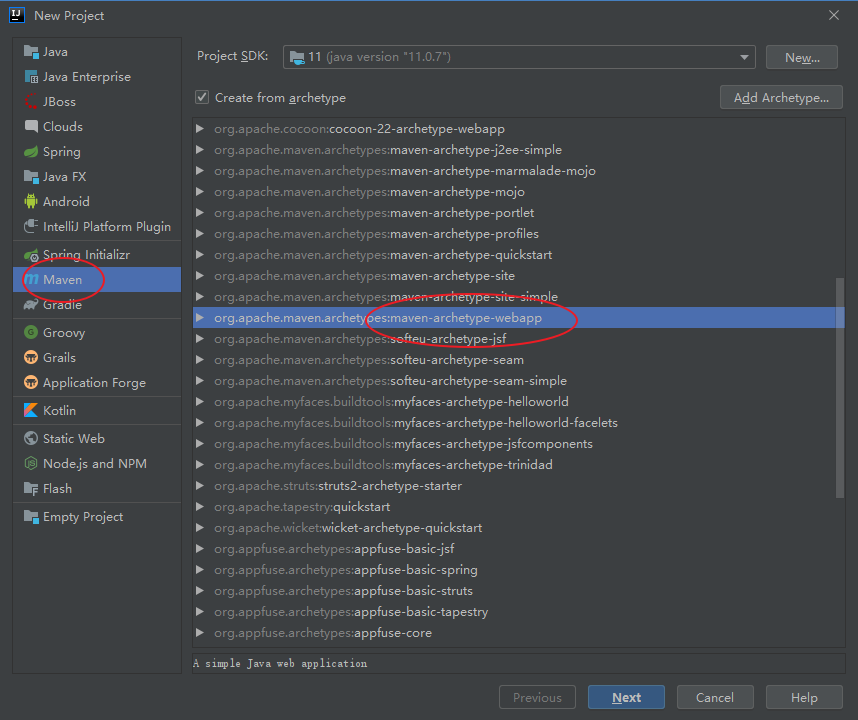Expand cocoon-22-archetype-webapp node
The height and width of the screenshot is (720, 858).
[x=200, y=129]
